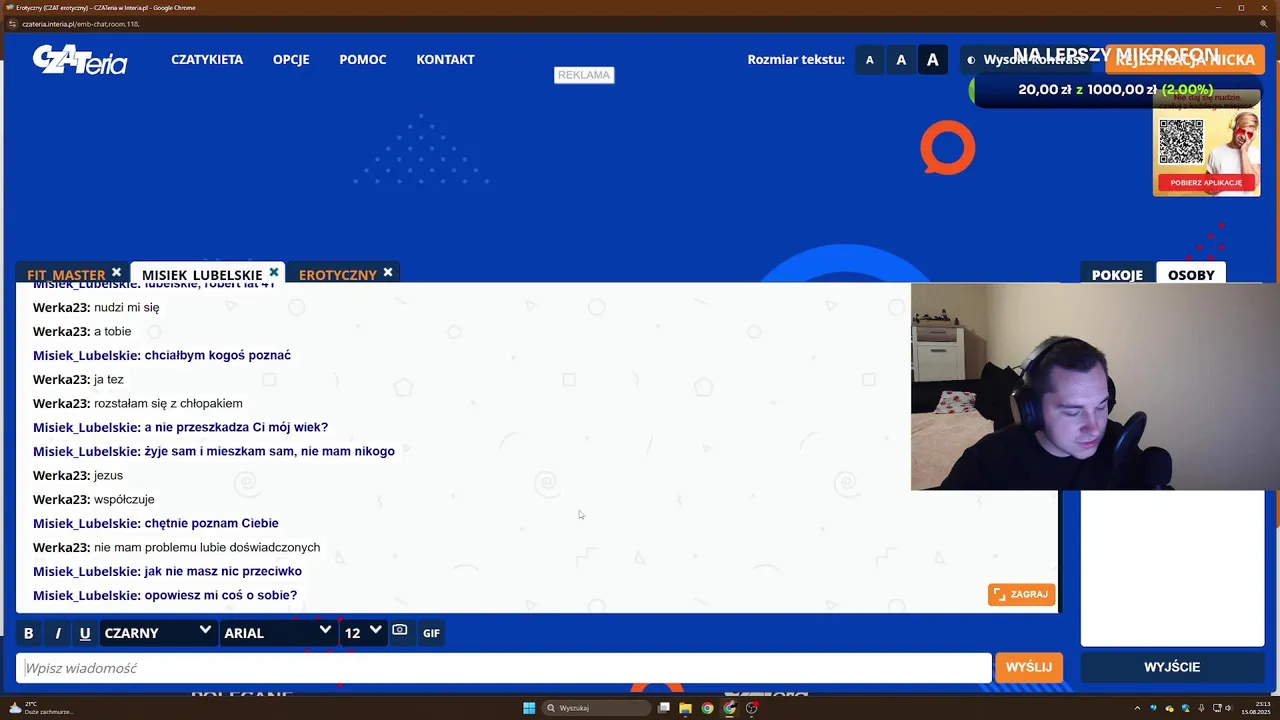Open the OSOBY tab

point(1191,275)
